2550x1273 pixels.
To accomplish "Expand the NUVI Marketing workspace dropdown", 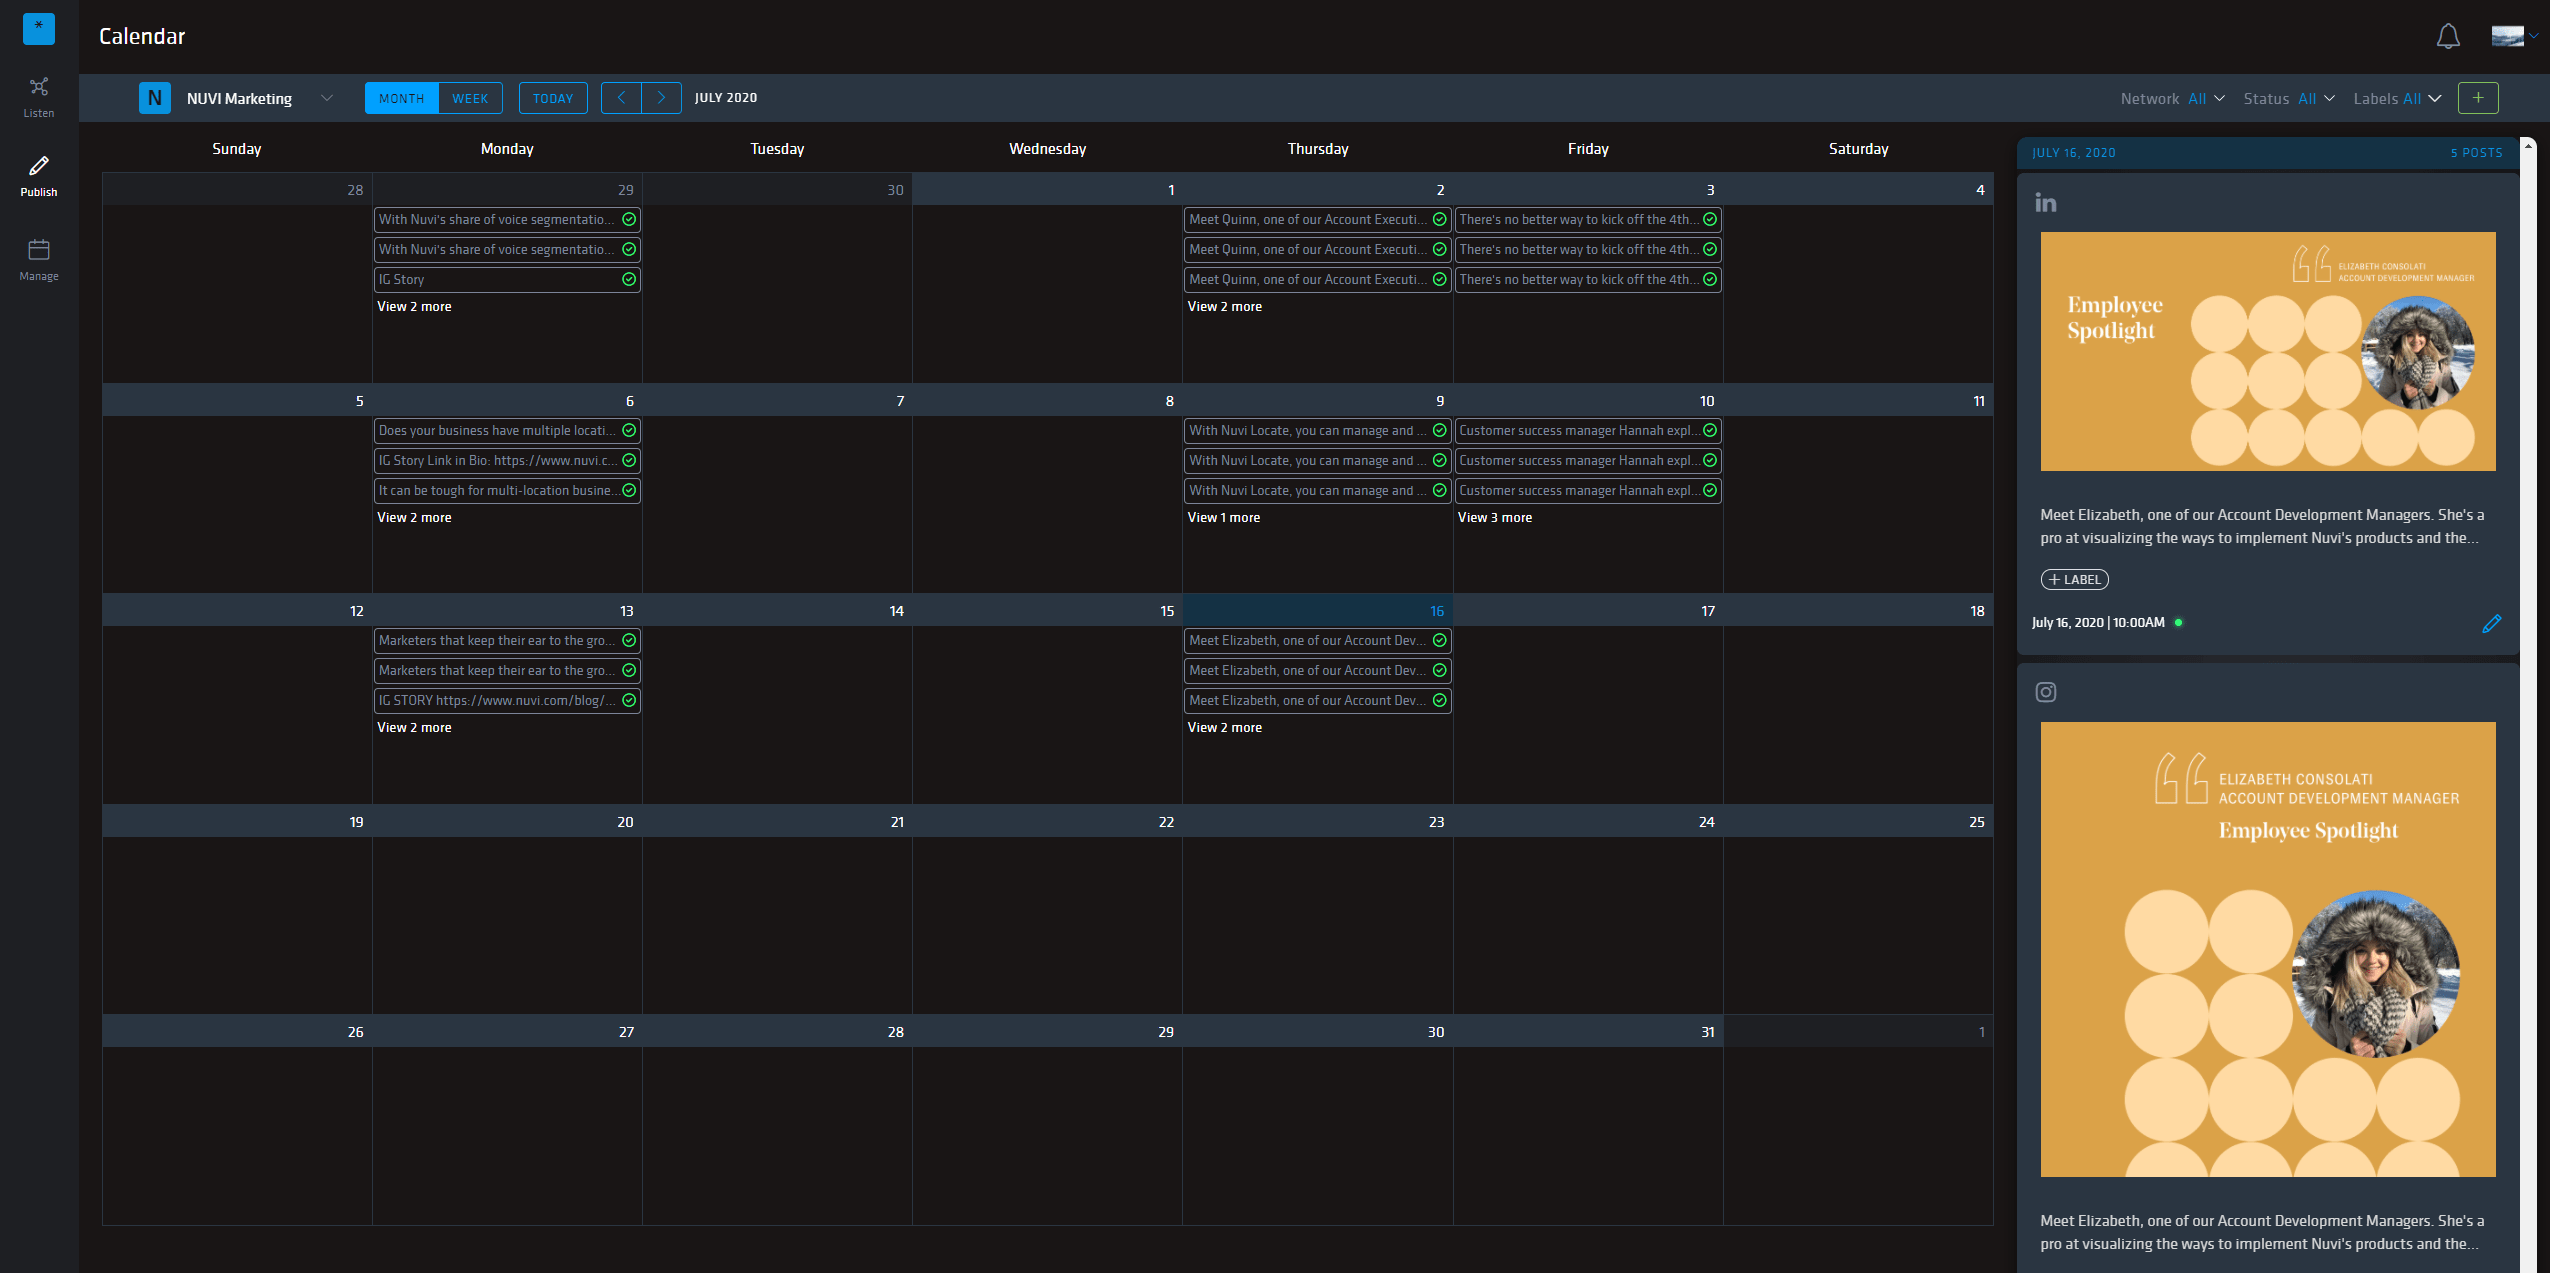I will 327,98.
